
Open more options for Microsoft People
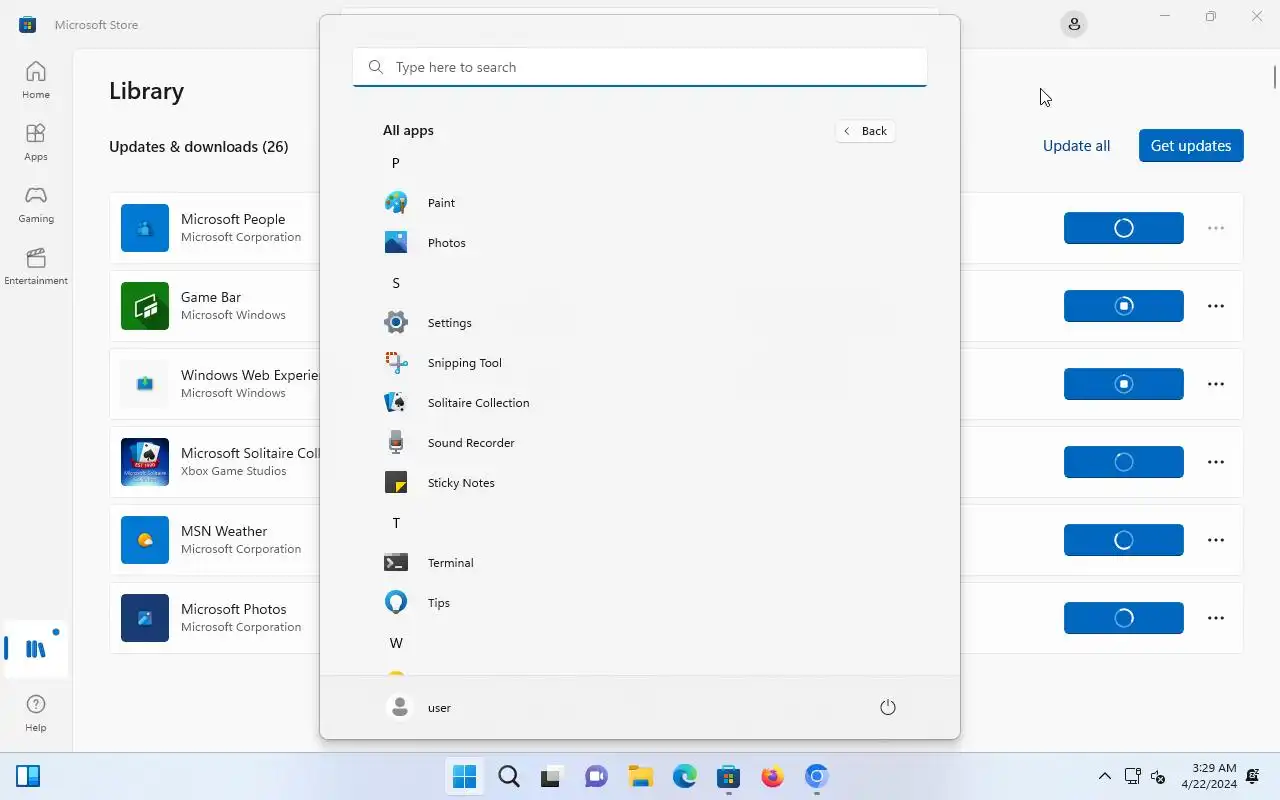click(1216, 228)
